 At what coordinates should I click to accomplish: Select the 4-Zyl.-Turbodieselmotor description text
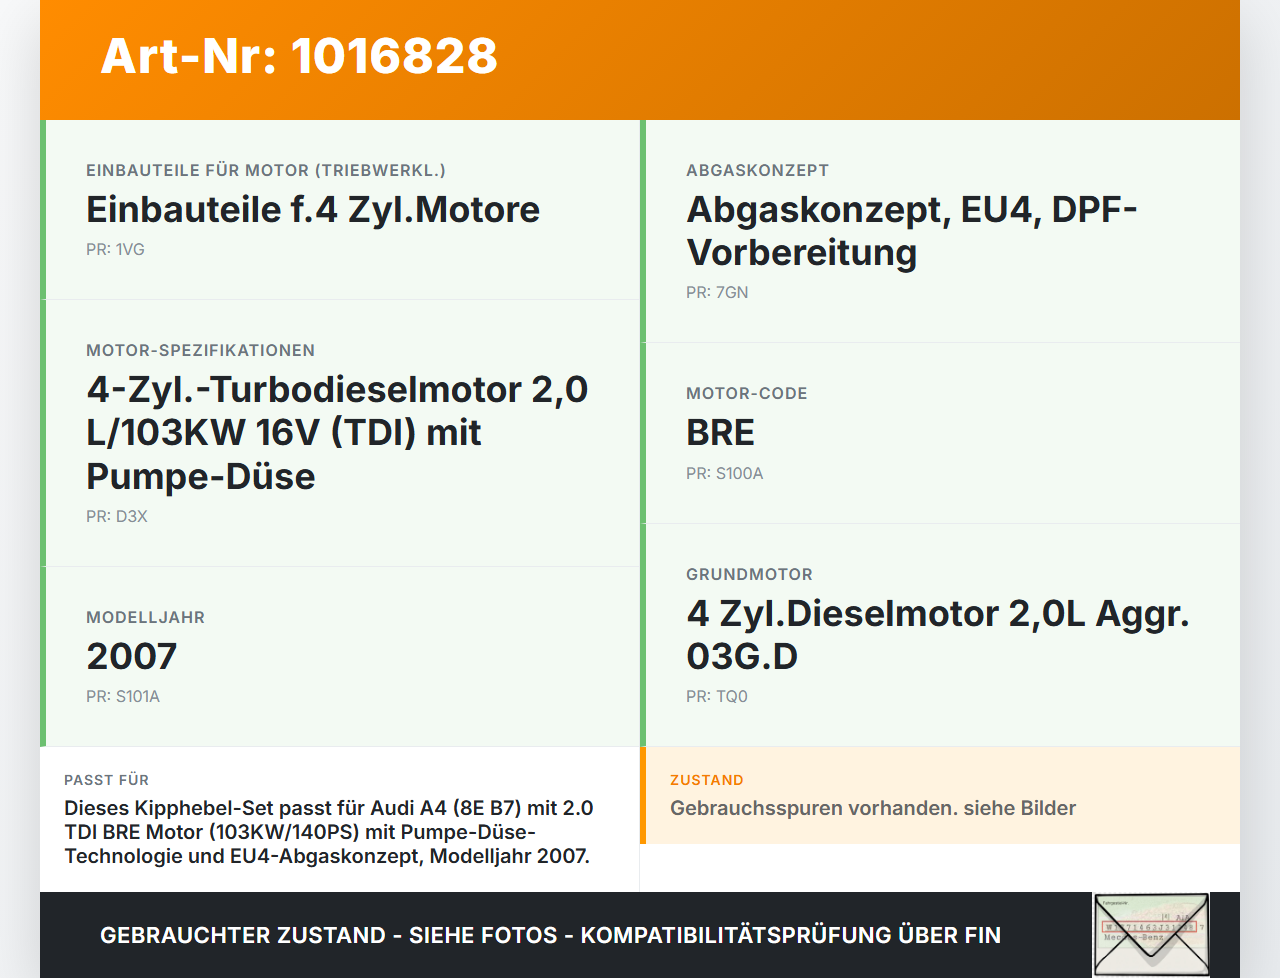coord(337,432)
